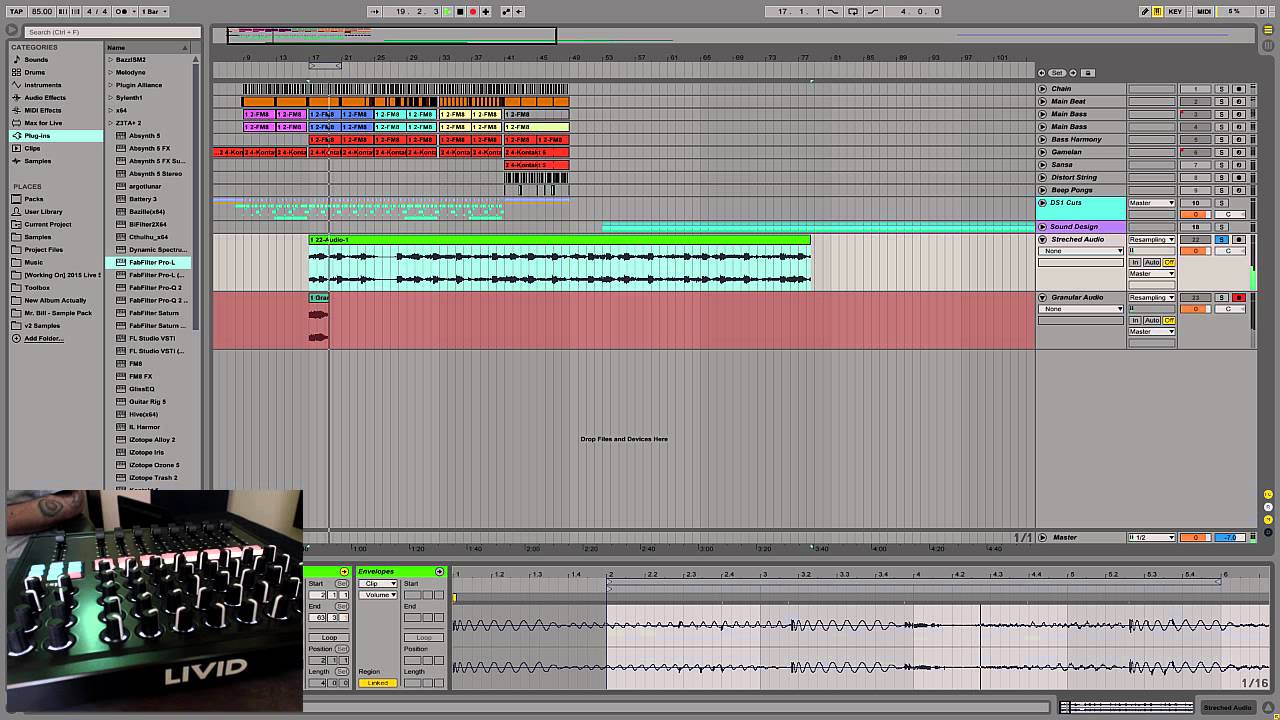
Task: Toggle the Arrangement Loop switch
Action: point(853,11)
